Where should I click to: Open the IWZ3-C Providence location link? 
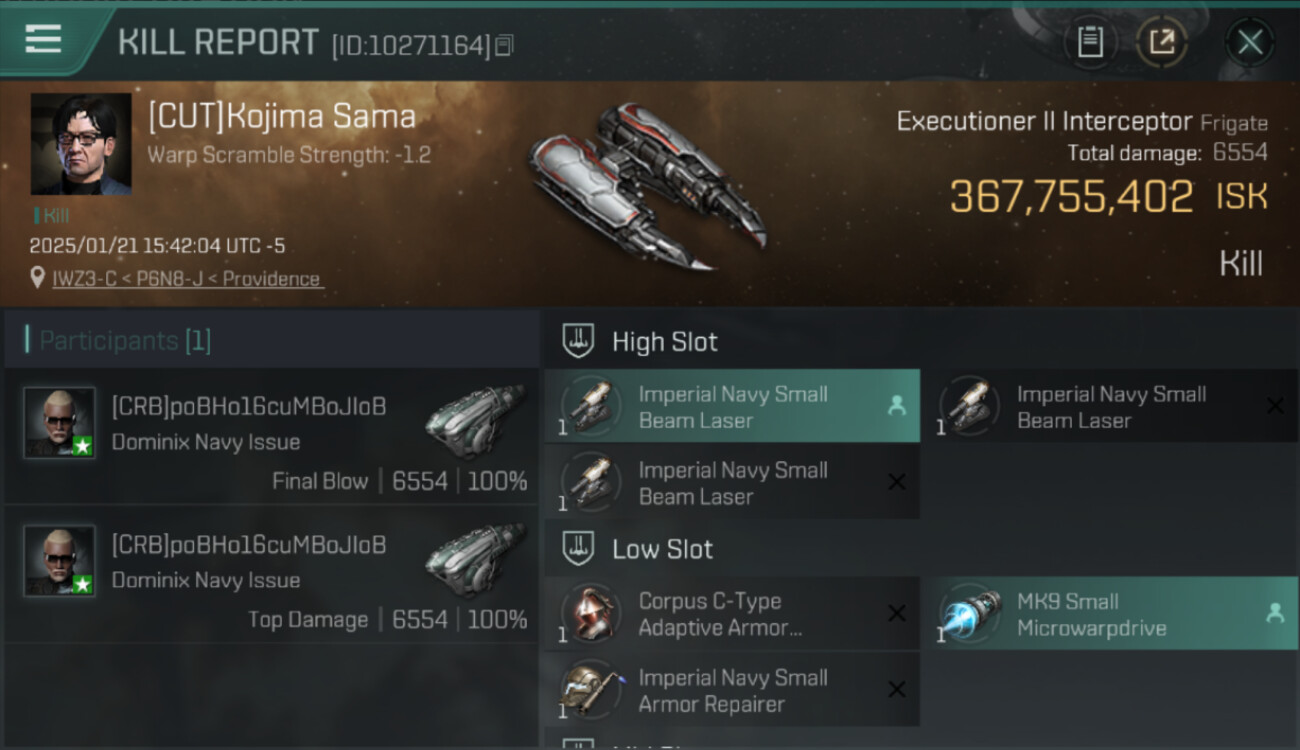click(186, 279)
